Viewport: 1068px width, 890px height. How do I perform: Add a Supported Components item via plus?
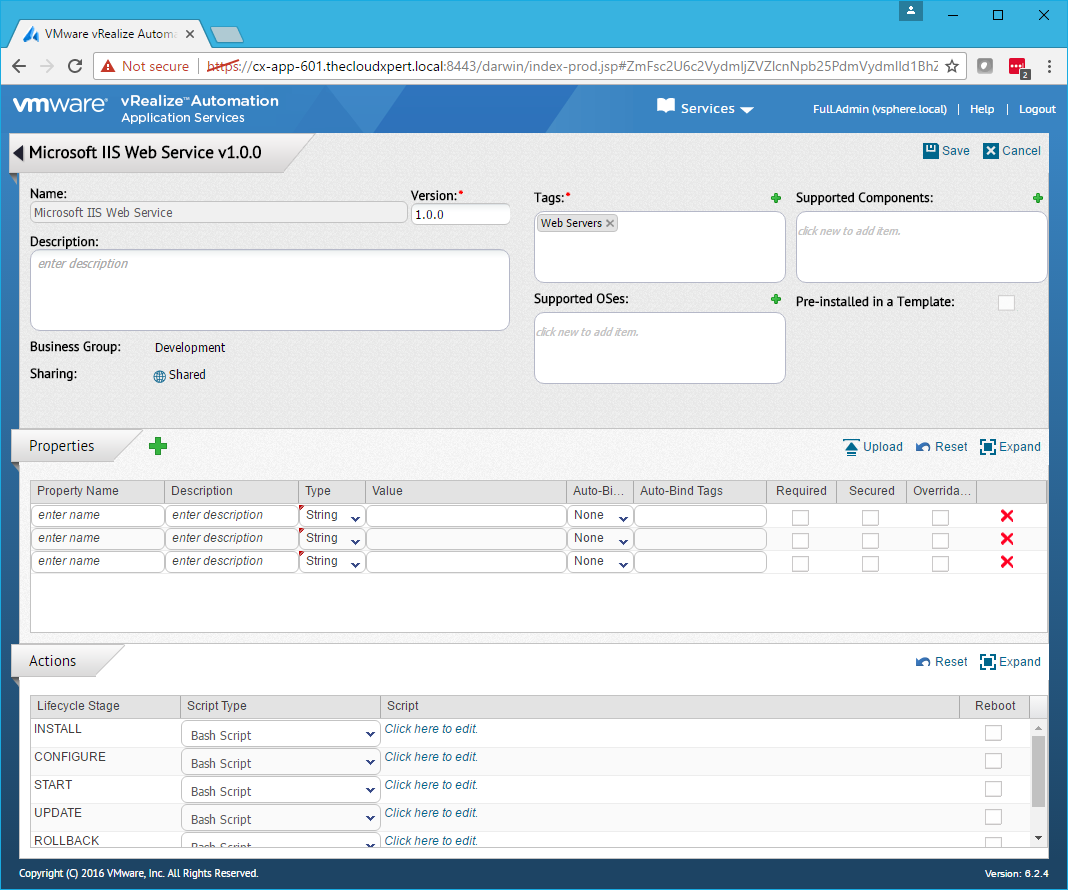[1038, 198]
